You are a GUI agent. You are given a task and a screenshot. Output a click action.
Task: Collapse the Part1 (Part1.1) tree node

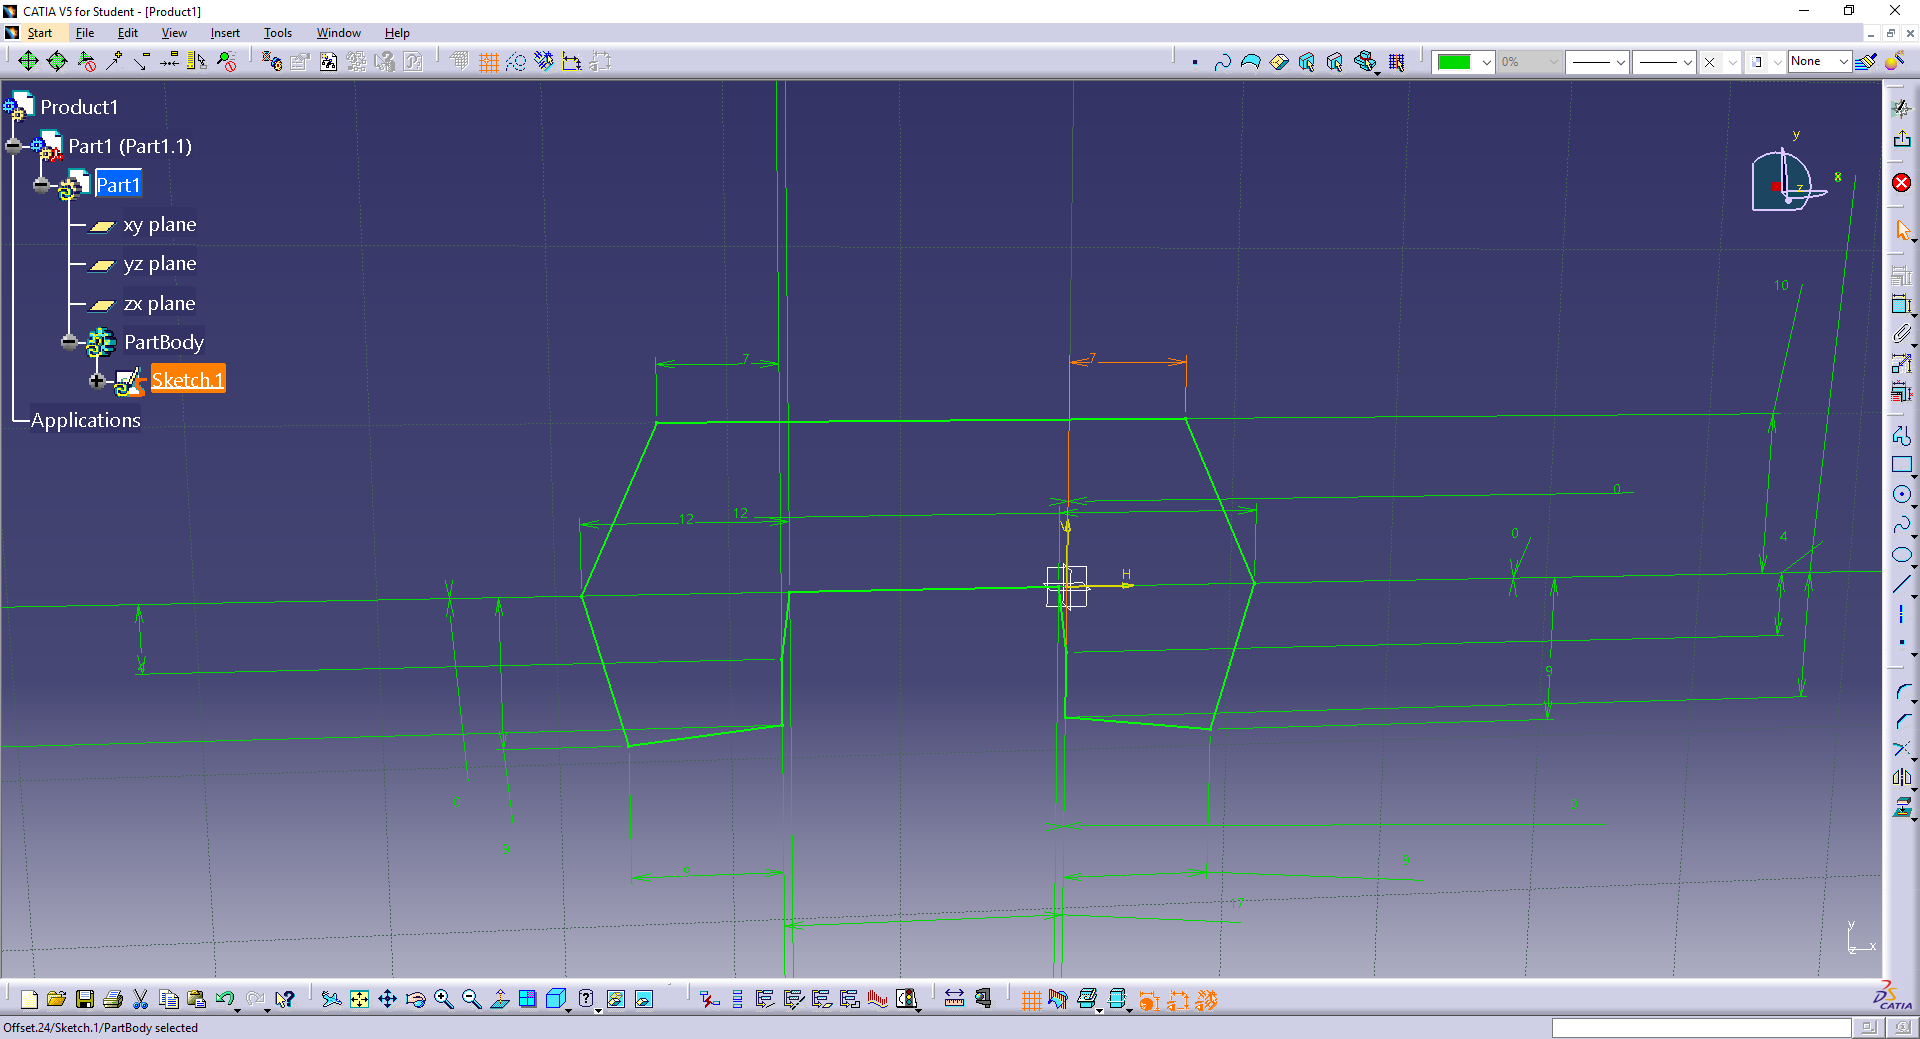tap(13, 146)
